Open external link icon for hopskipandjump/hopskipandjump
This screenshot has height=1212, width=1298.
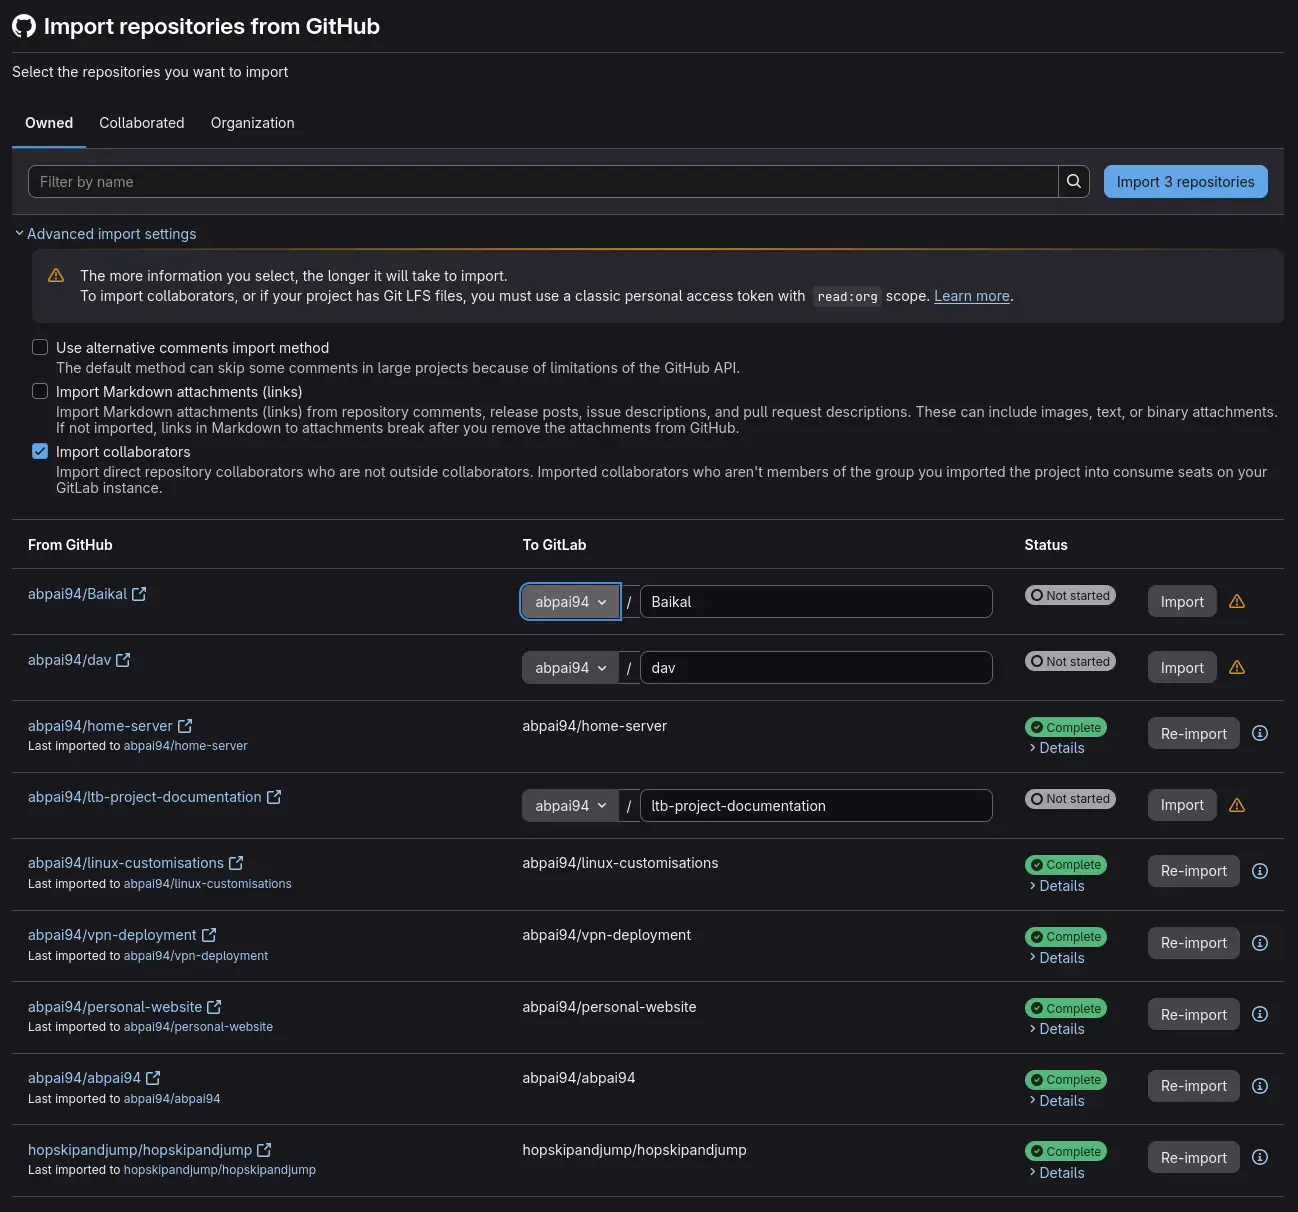pyautogui.click(x=264, y=1150)
